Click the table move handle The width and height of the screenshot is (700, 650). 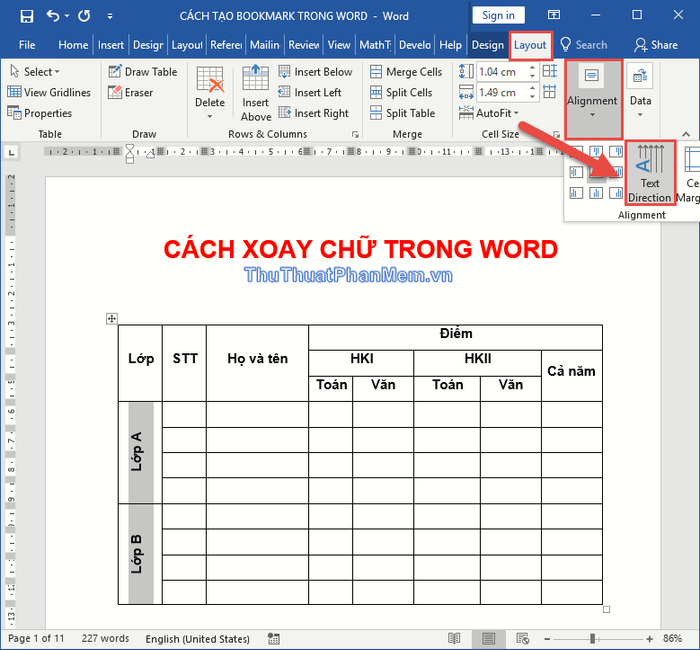112,318
